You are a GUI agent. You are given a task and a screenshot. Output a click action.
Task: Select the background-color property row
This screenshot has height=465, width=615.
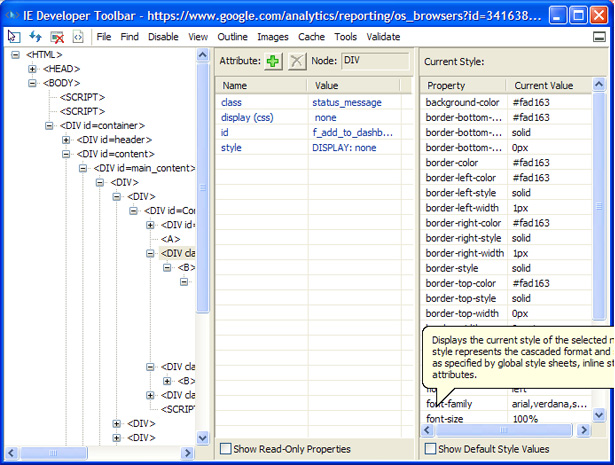pos(506,103)
